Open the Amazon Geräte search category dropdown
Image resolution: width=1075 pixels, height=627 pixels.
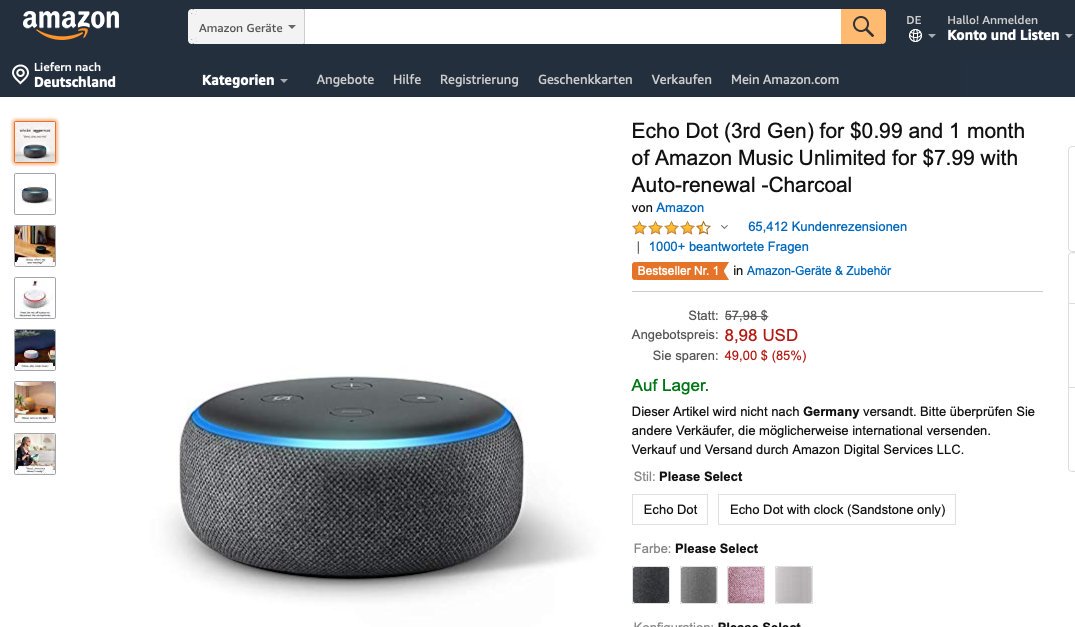coord(246,27)
